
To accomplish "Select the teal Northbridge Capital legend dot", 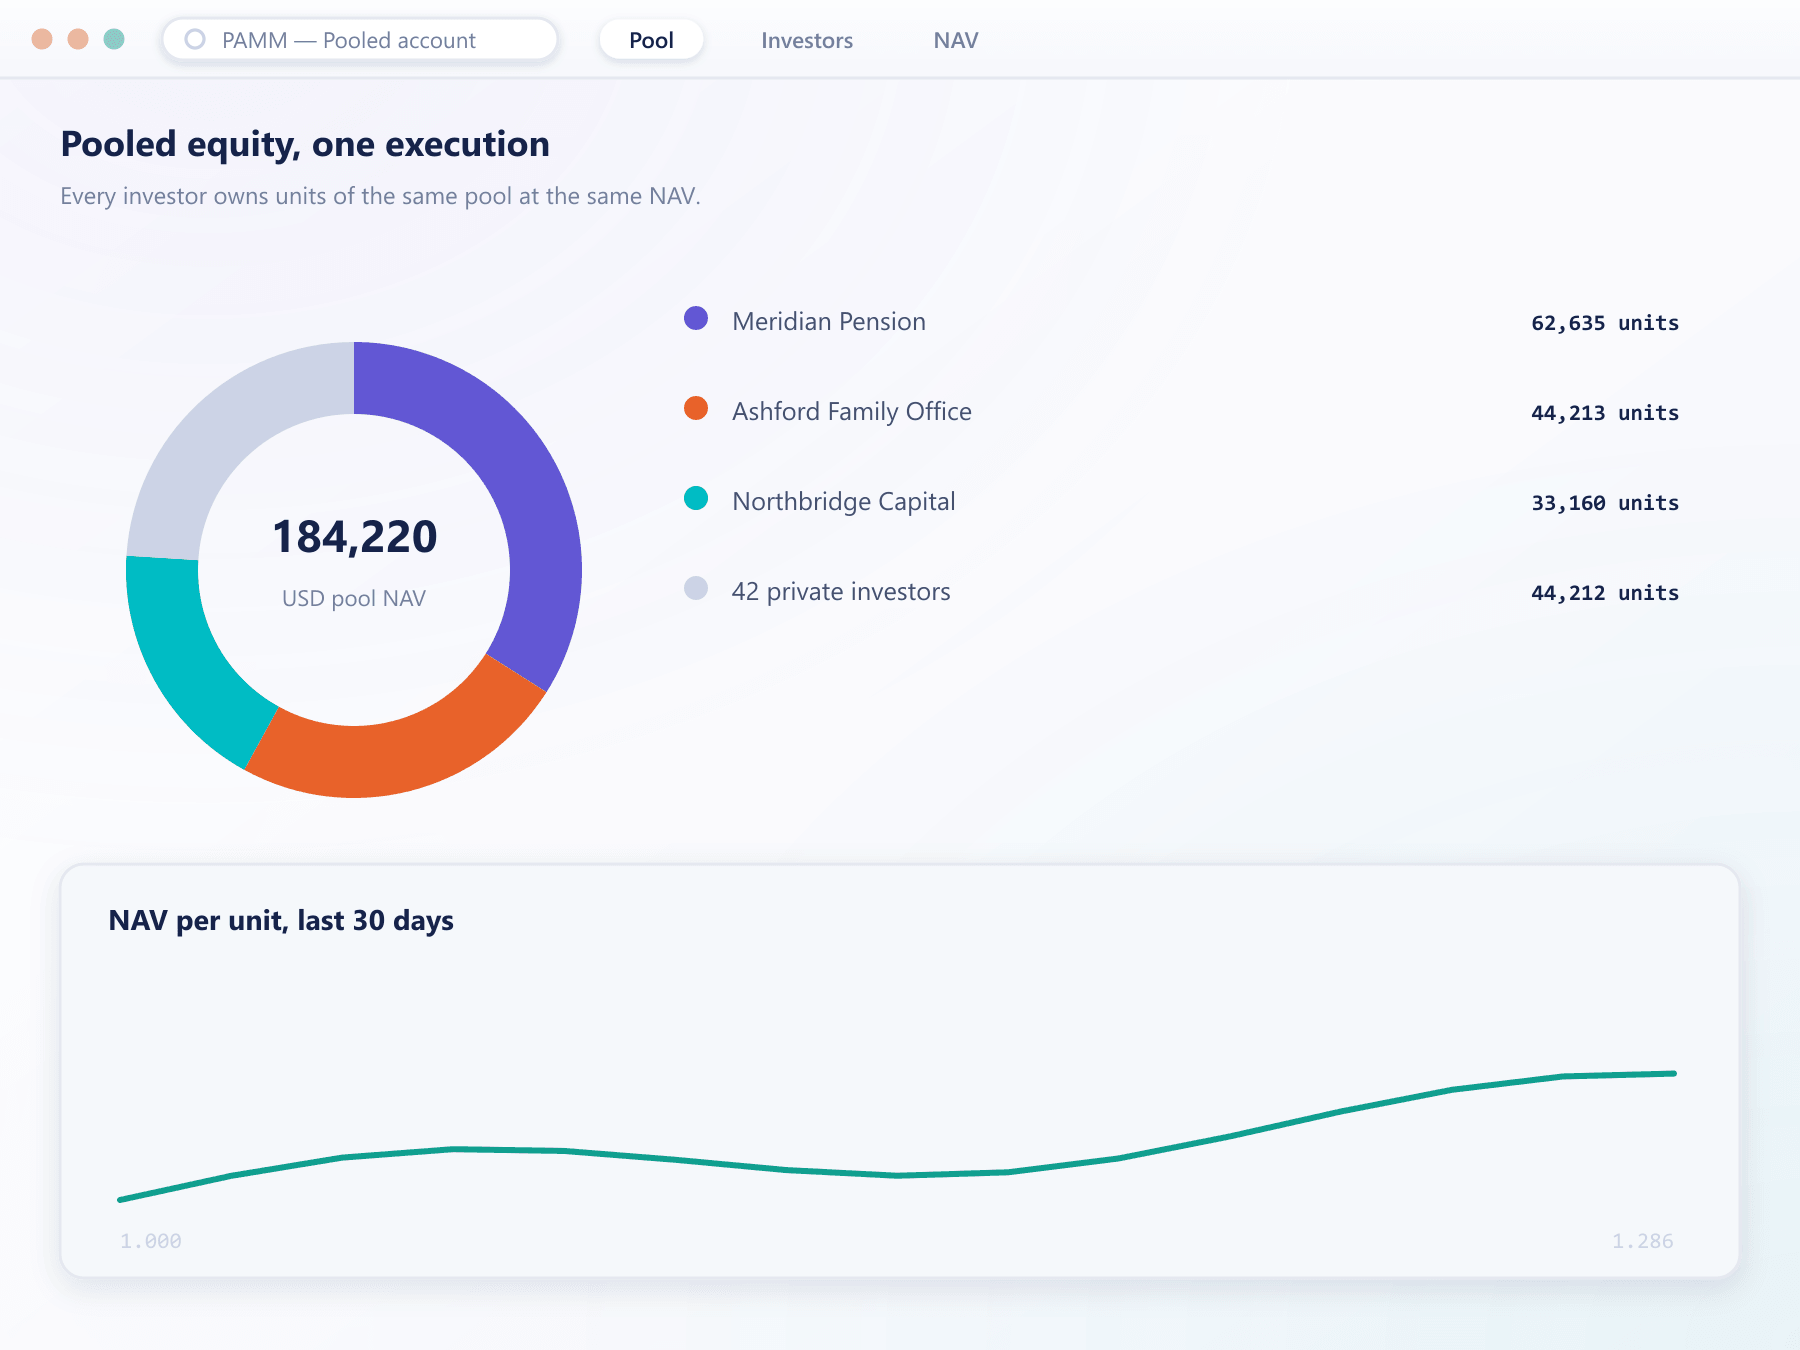I will coord(696,499).
